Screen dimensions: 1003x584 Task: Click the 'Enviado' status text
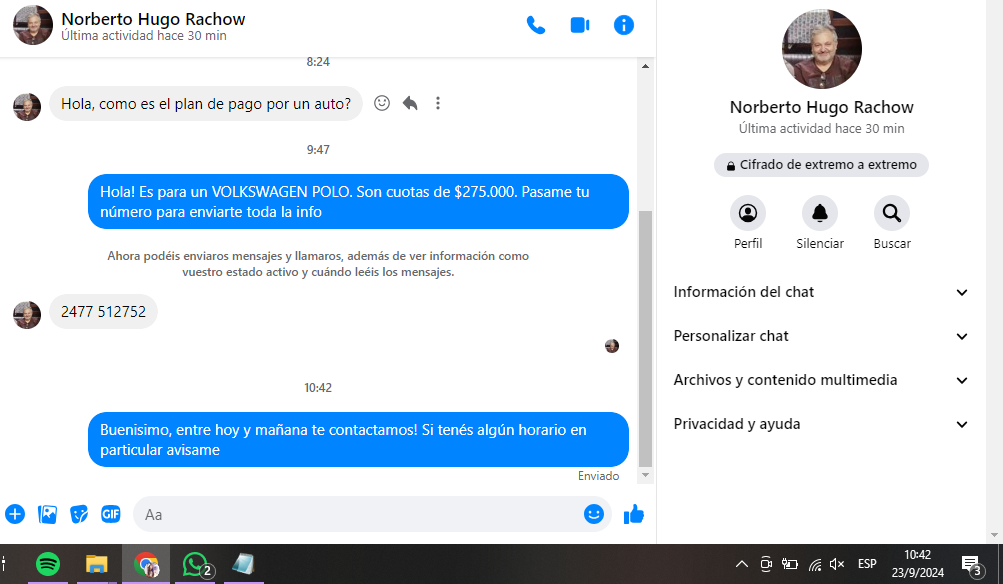click(598, 476)
